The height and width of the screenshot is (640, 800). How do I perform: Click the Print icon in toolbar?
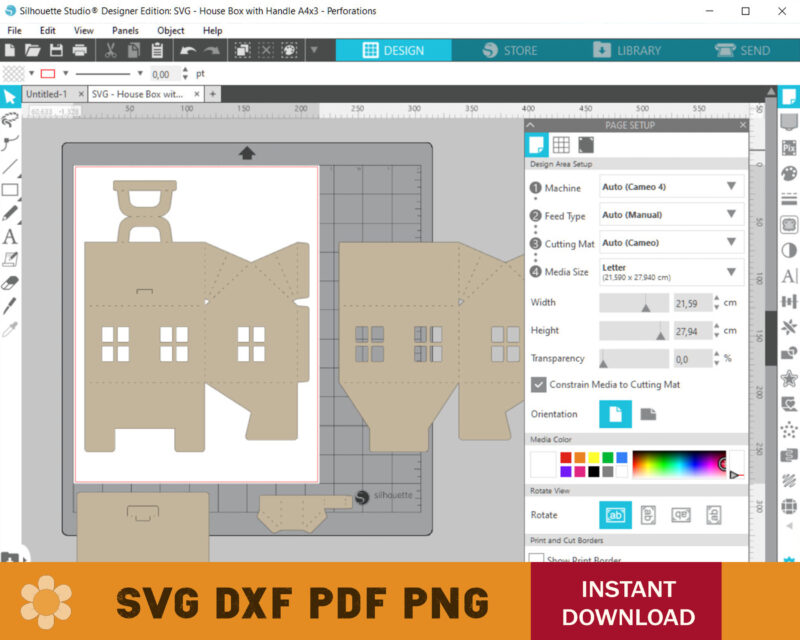tap(80, 50)
